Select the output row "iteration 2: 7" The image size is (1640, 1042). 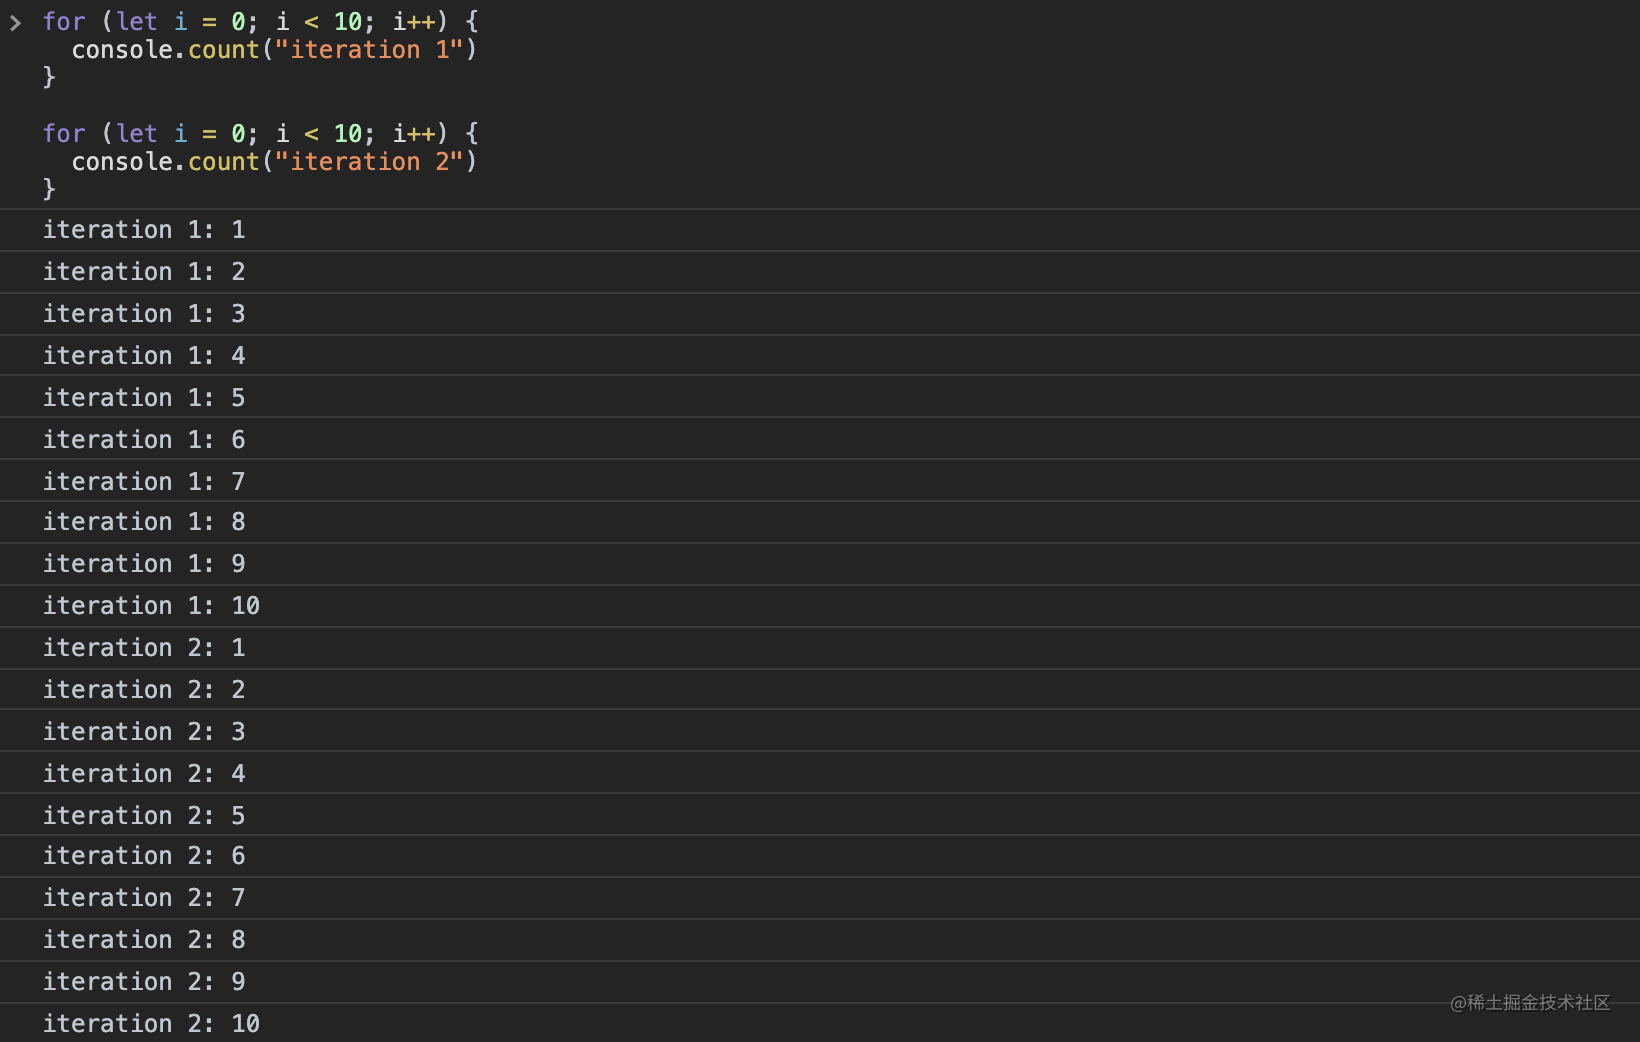(820, 898)
